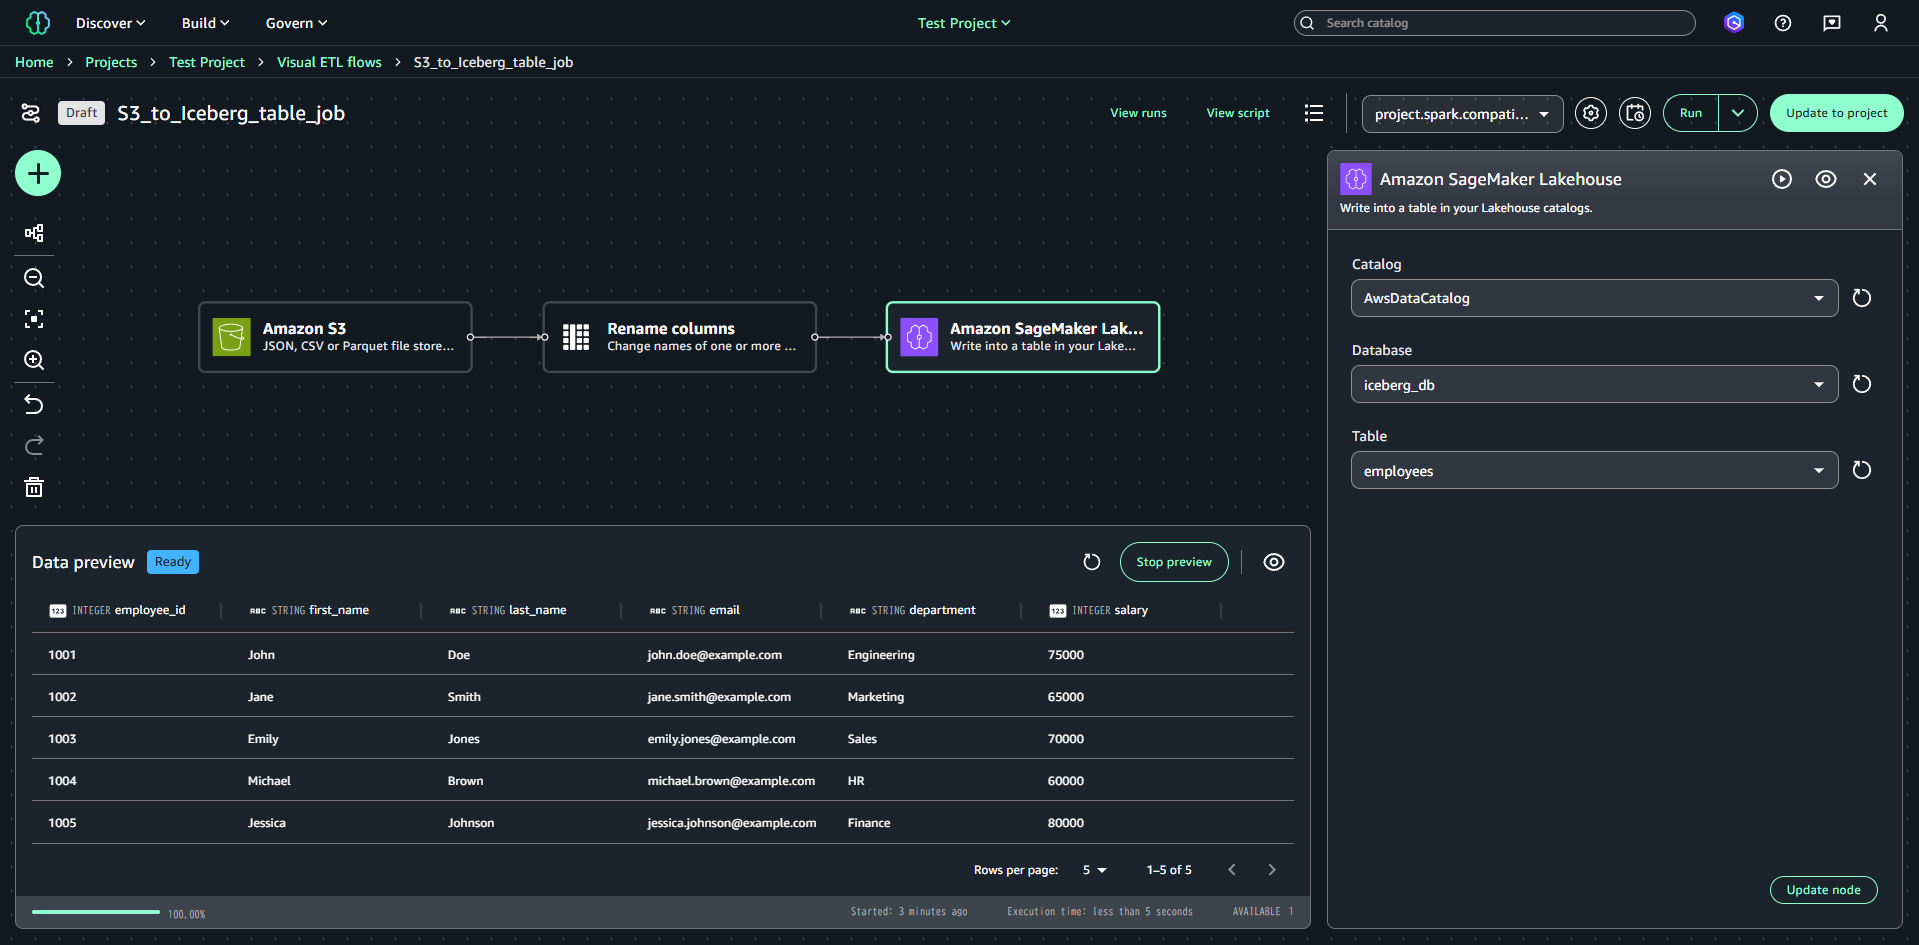Click the auto-arrange layout icon in left toolbar
The image size is (1919, 945).
[34, 233]
